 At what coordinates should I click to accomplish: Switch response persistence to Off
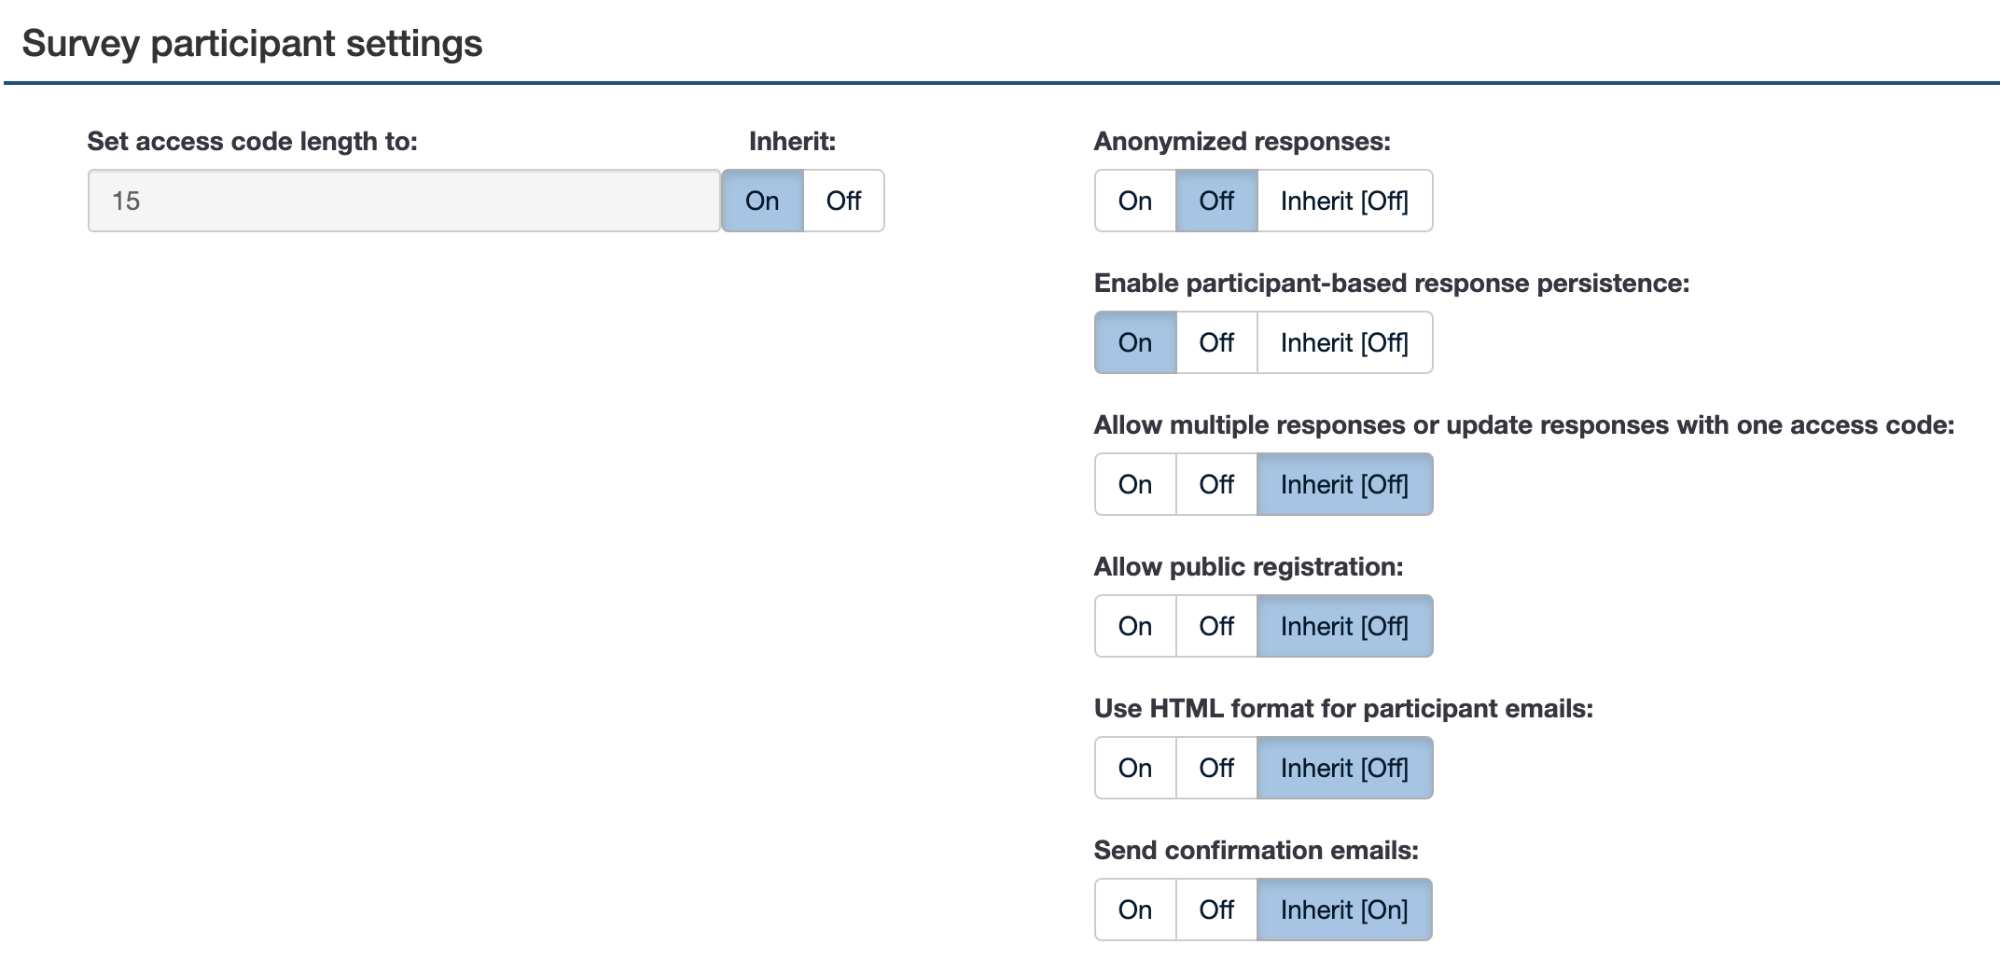[x=1216, y=343]
